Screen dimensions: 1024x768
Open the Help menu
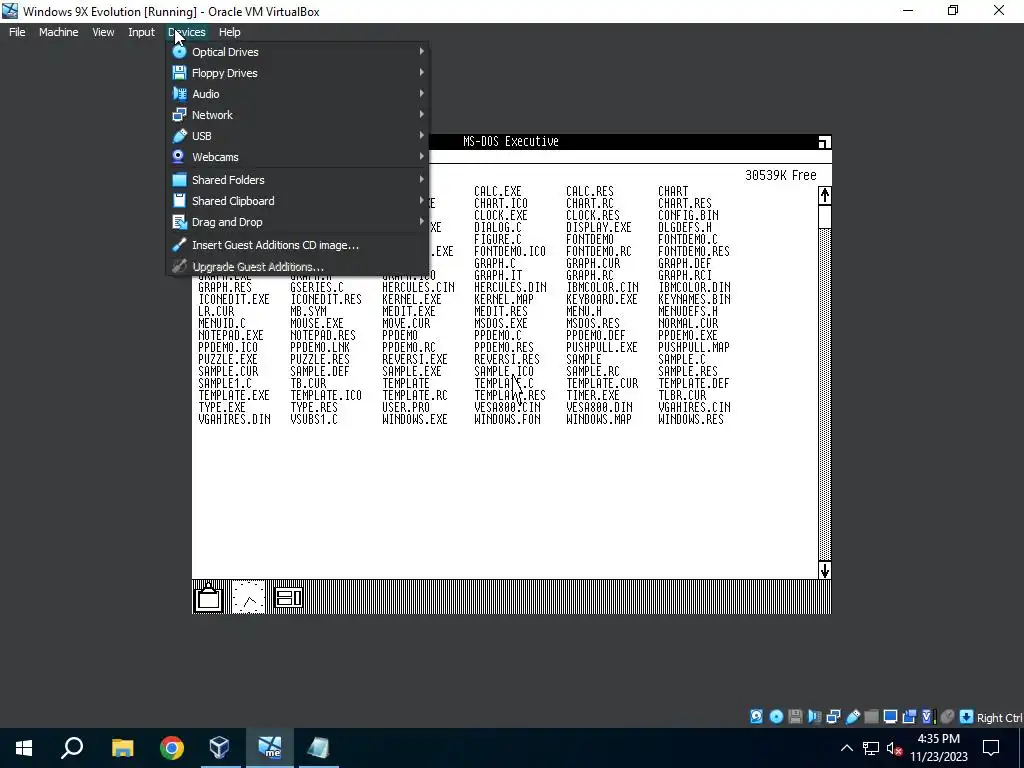tap(229, 32)
